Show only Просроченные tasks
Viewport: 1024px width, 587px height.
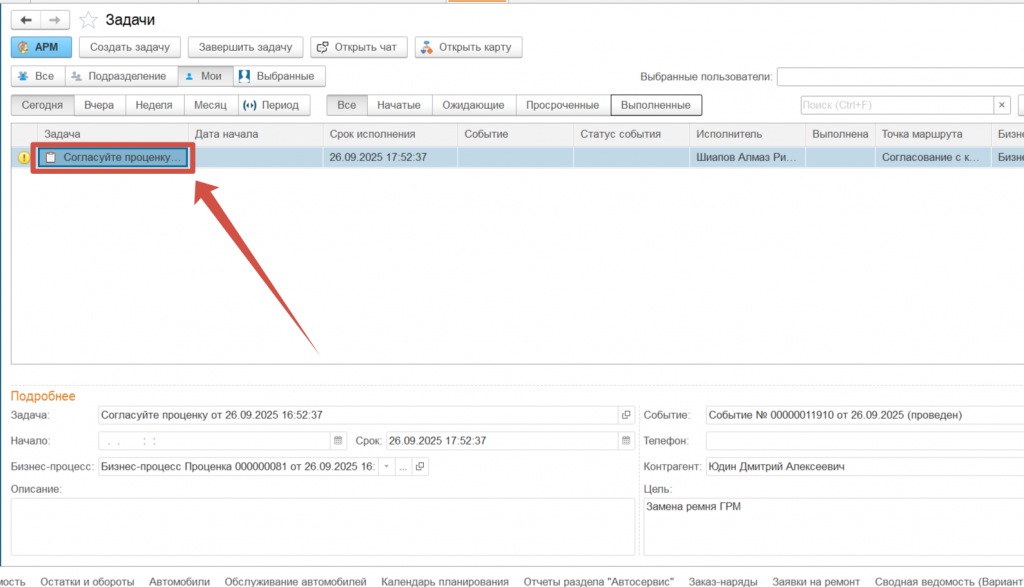coord(562,105)
